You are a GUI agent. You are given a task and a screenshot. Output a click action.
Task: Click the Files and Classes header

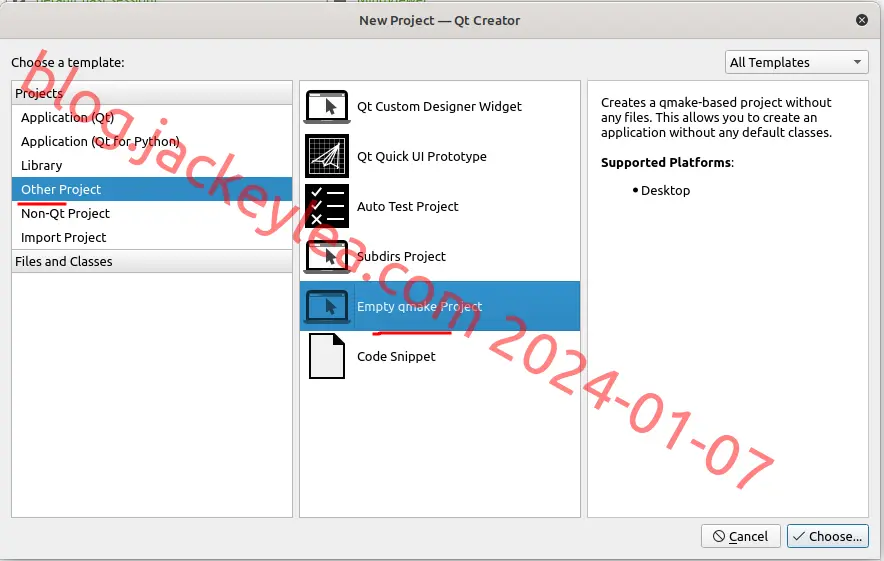coord(152,262)
